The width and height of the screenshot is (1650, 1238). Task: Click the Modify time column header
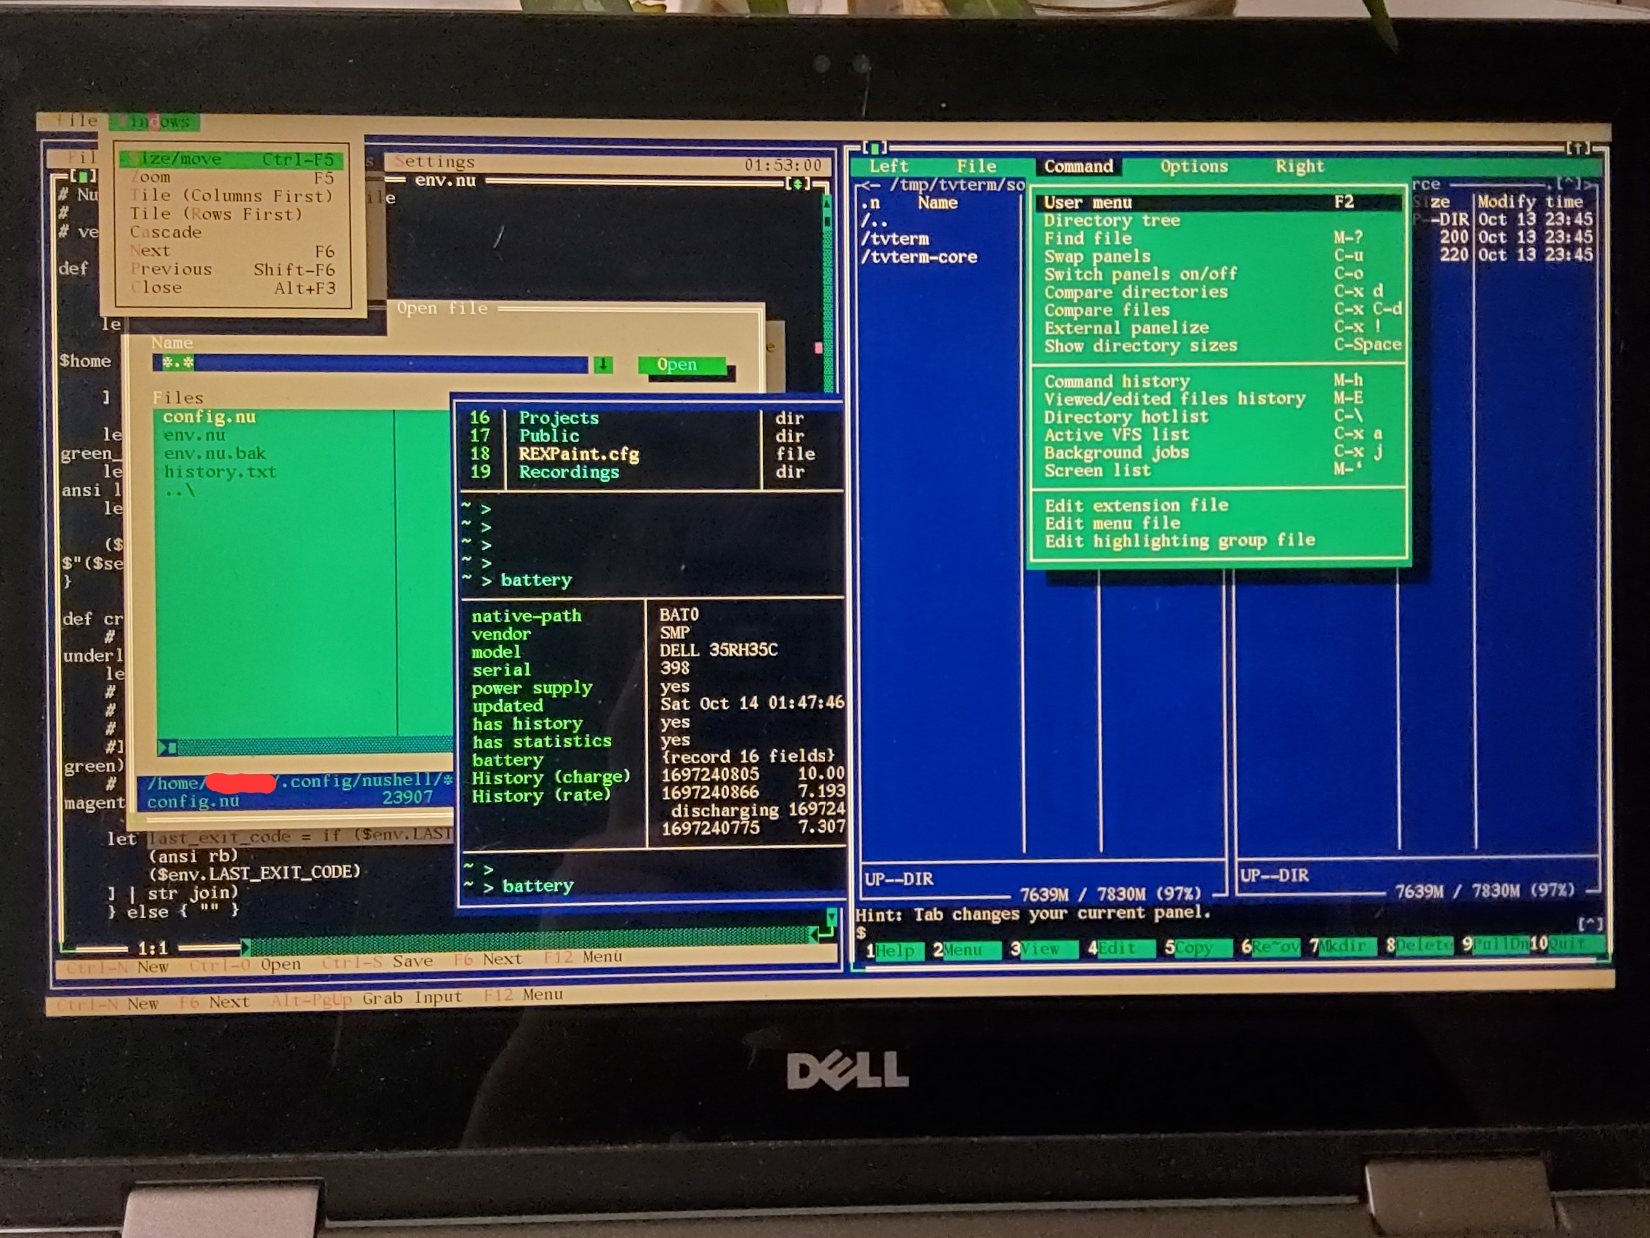click(1530, 202)
